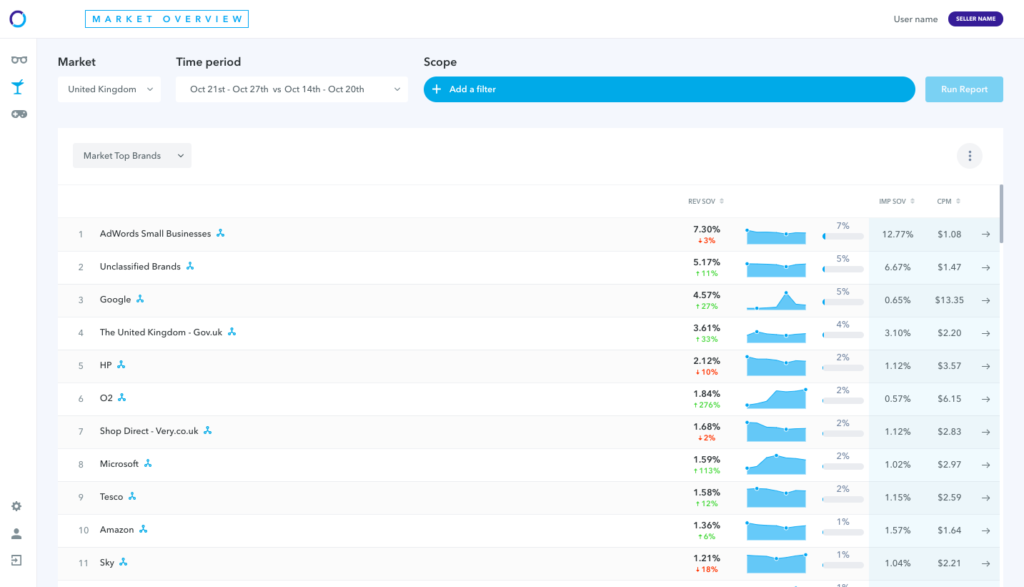Select the Tesco brand name
Screen dimensions: 1024x587
click(111, 497)
